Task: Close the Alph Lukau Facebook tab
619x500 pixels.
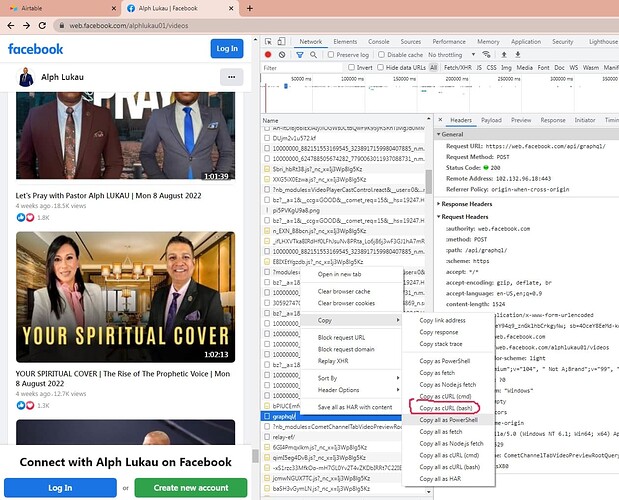Action: pyautogui.click(x=231, y=8)
